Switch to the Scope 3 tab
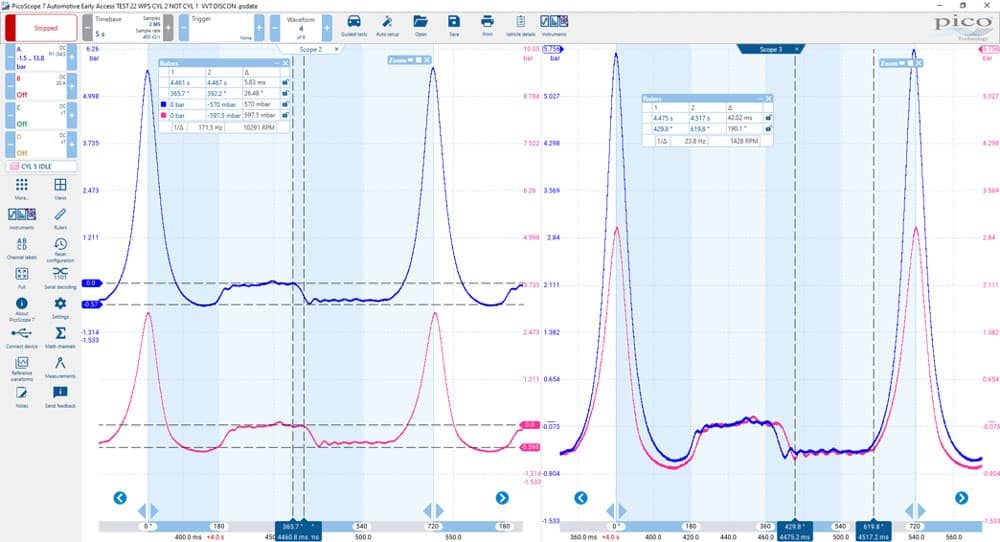This screenshot has width=1000, height=542. click(x=770, y=49)
